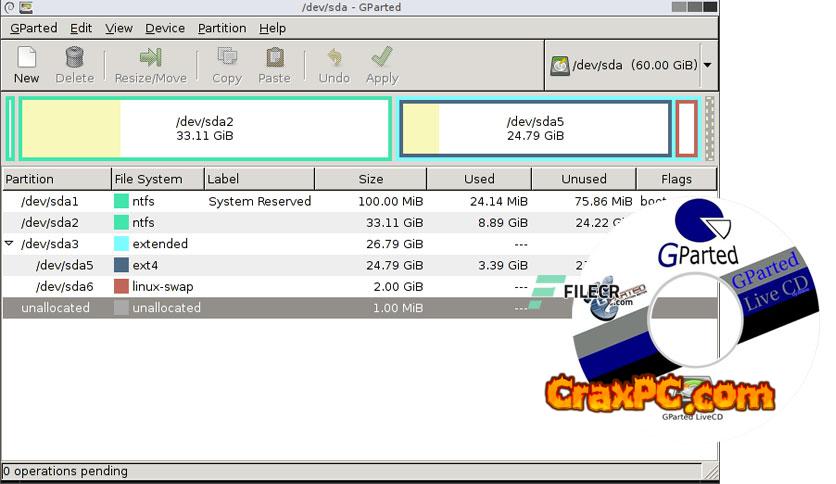Select the /dev/sda2 block in disk map

pyautogui.click(x=205, y=128)
